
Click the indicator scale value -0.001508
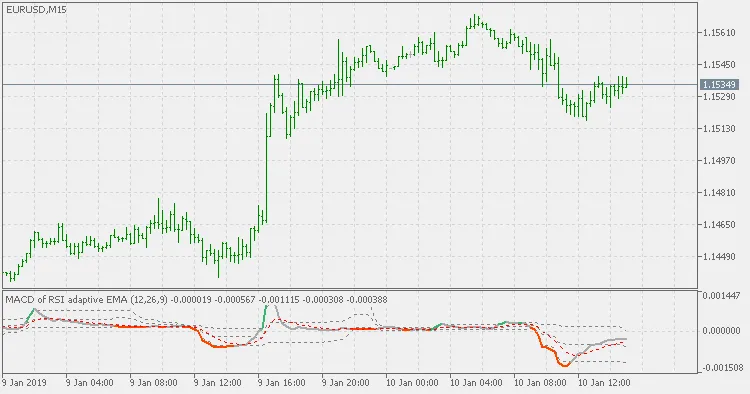coord(722,368)
